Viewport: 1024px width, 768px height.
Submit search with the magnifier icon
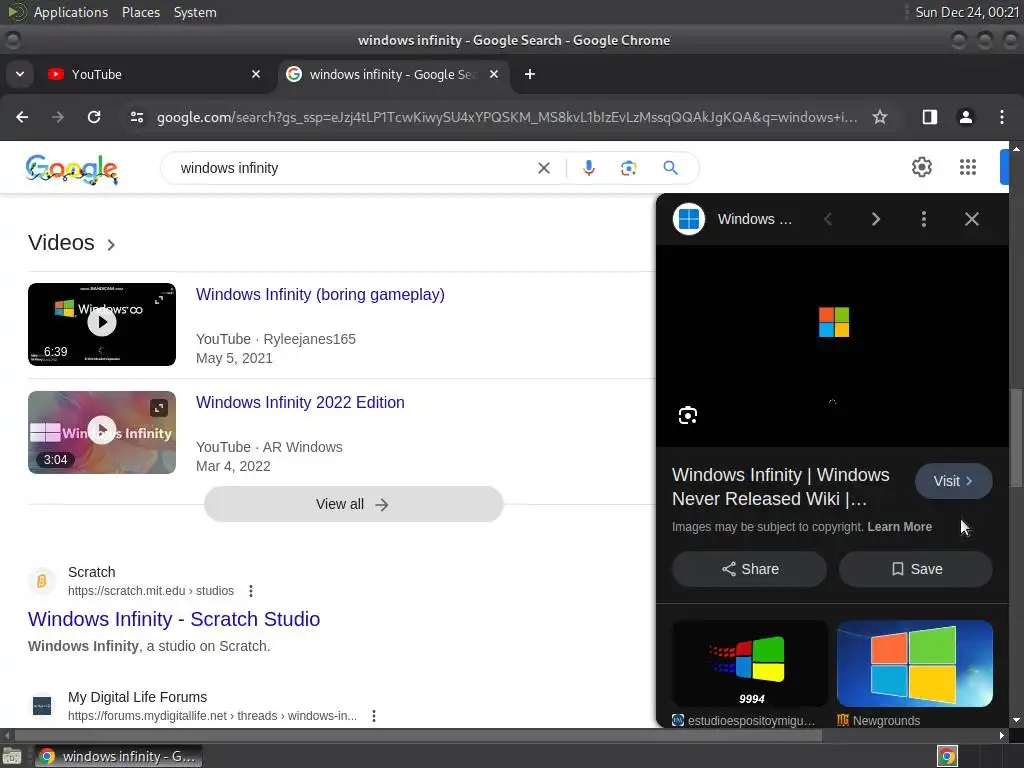tap(670, 168)
